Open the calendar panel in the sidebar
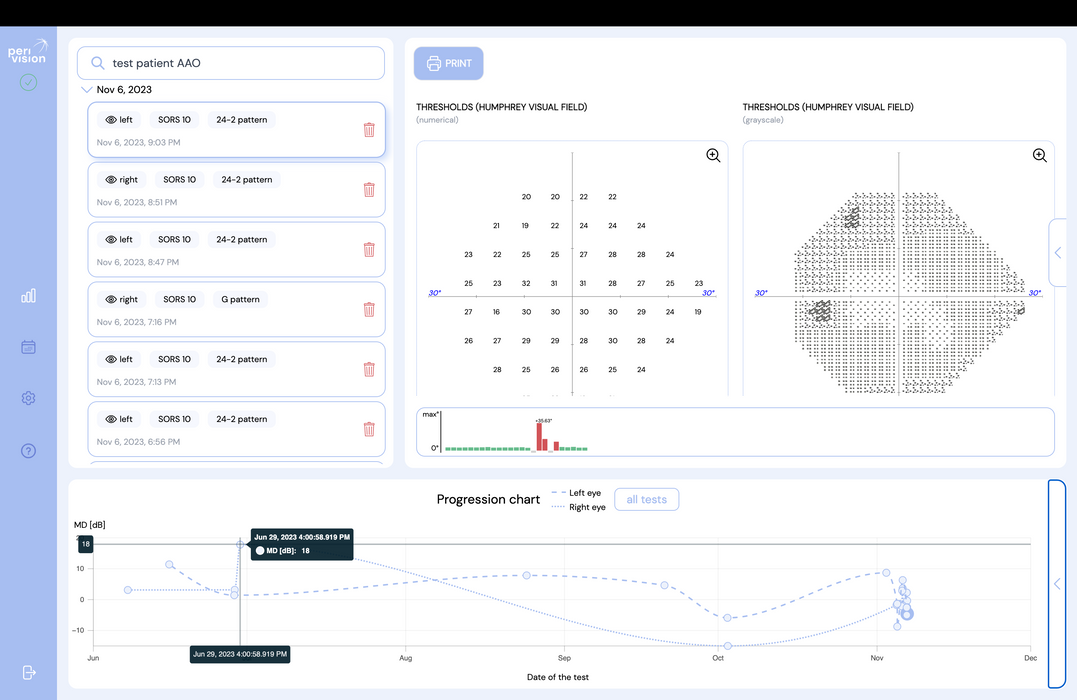The width and height of the screenshot is (1077, 700). tap(28, 347)
